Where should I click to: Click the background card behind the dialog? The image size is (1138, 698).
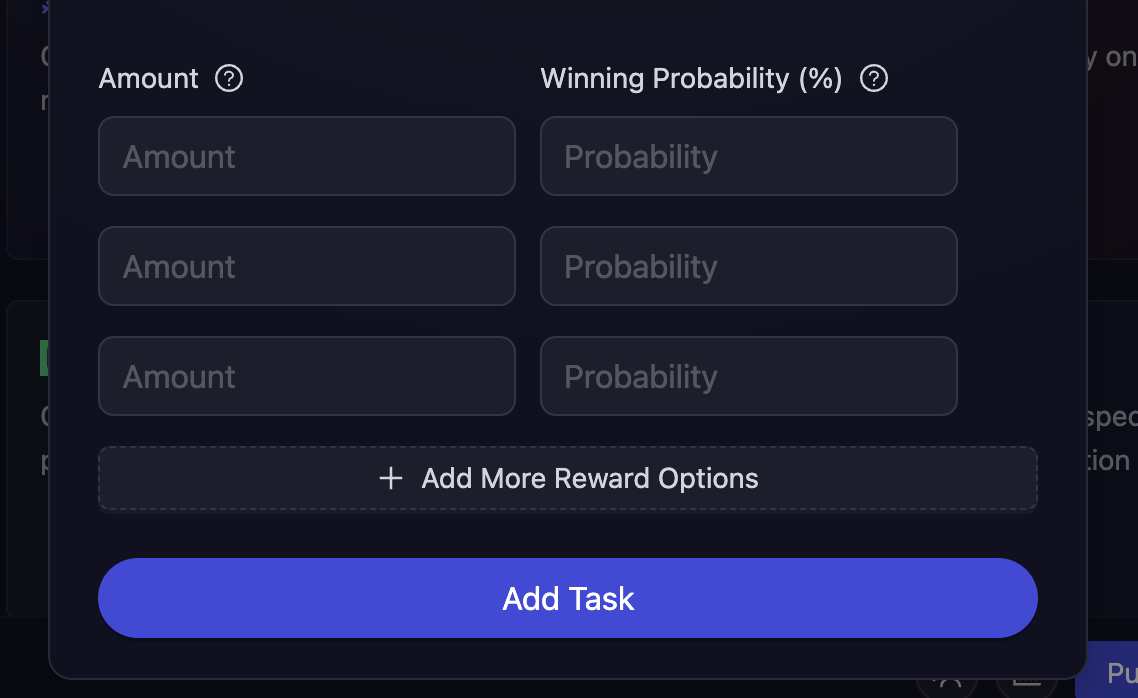click(x=25, y=450)
